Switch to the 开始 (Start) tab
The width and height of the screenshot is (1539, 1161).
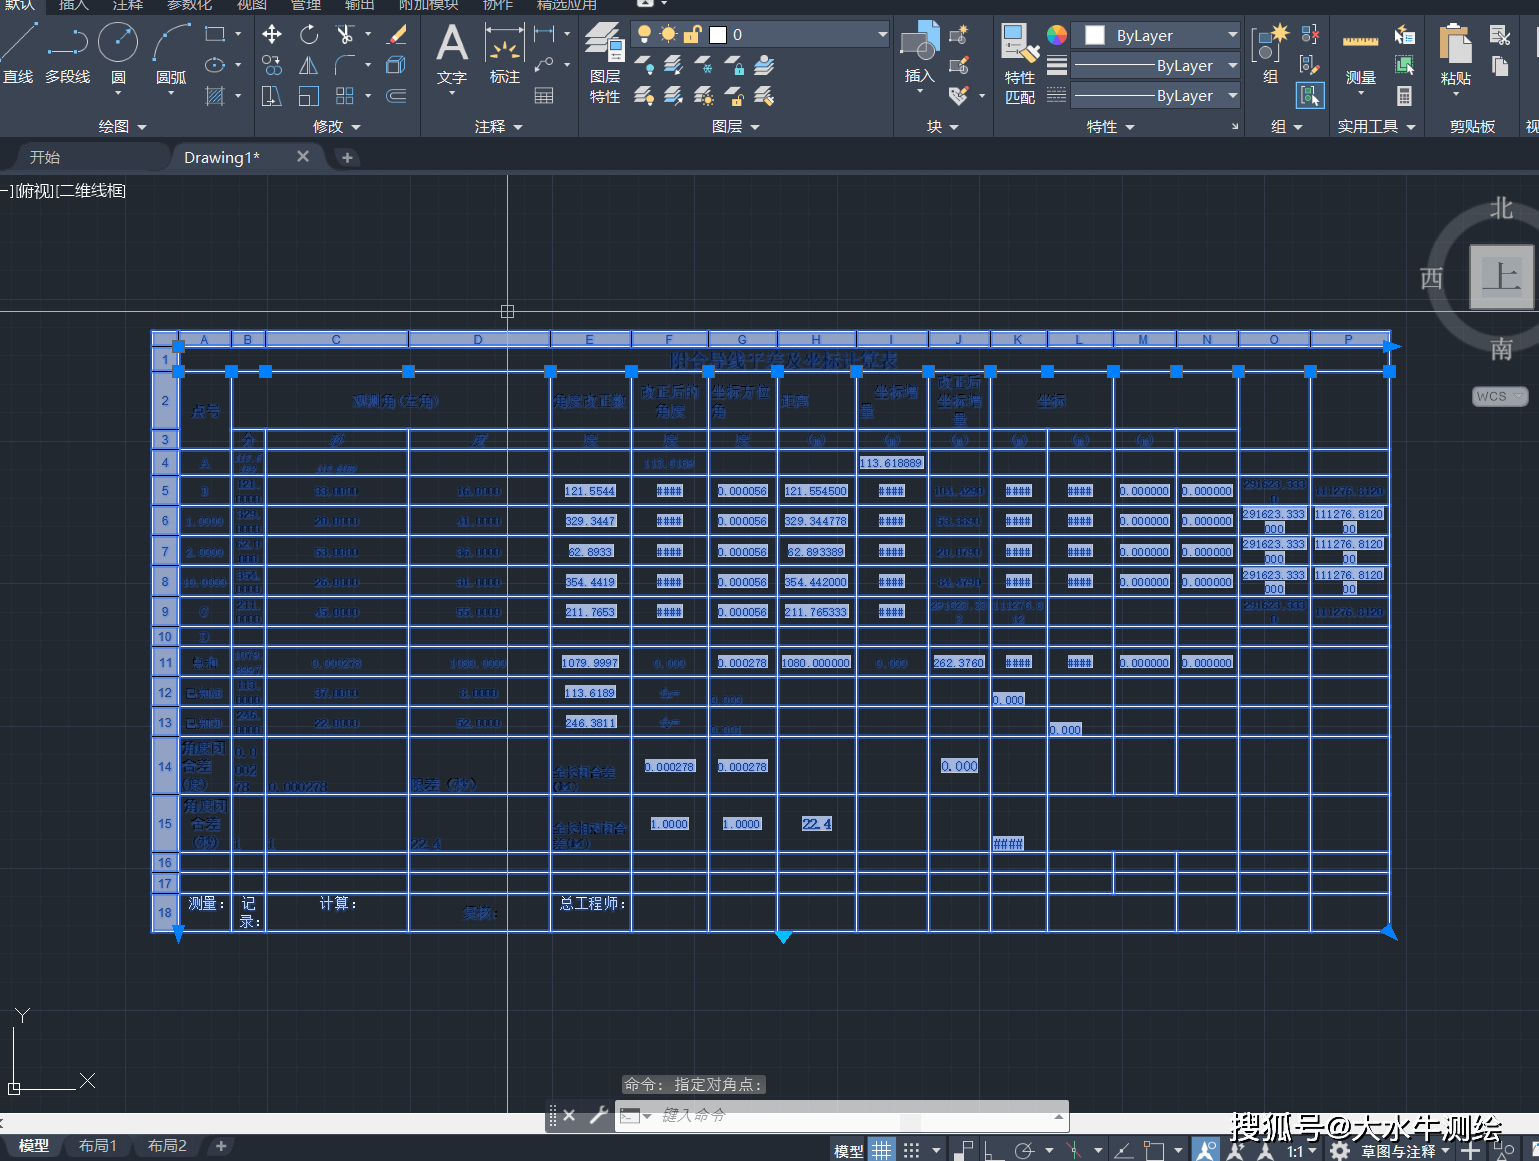[45, 157]
